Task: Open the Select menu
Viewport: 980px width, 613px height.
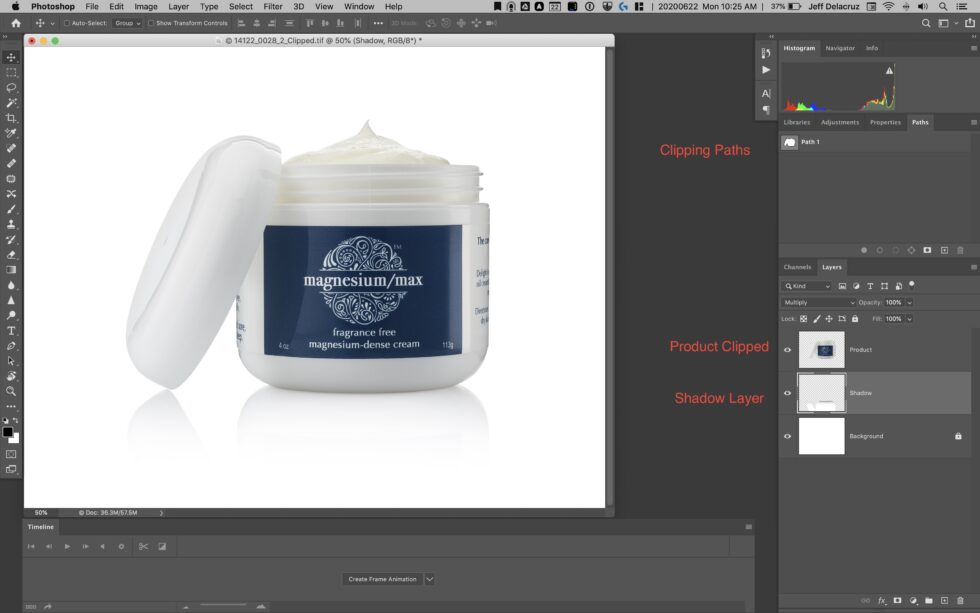Action: [x=241, y=6]
